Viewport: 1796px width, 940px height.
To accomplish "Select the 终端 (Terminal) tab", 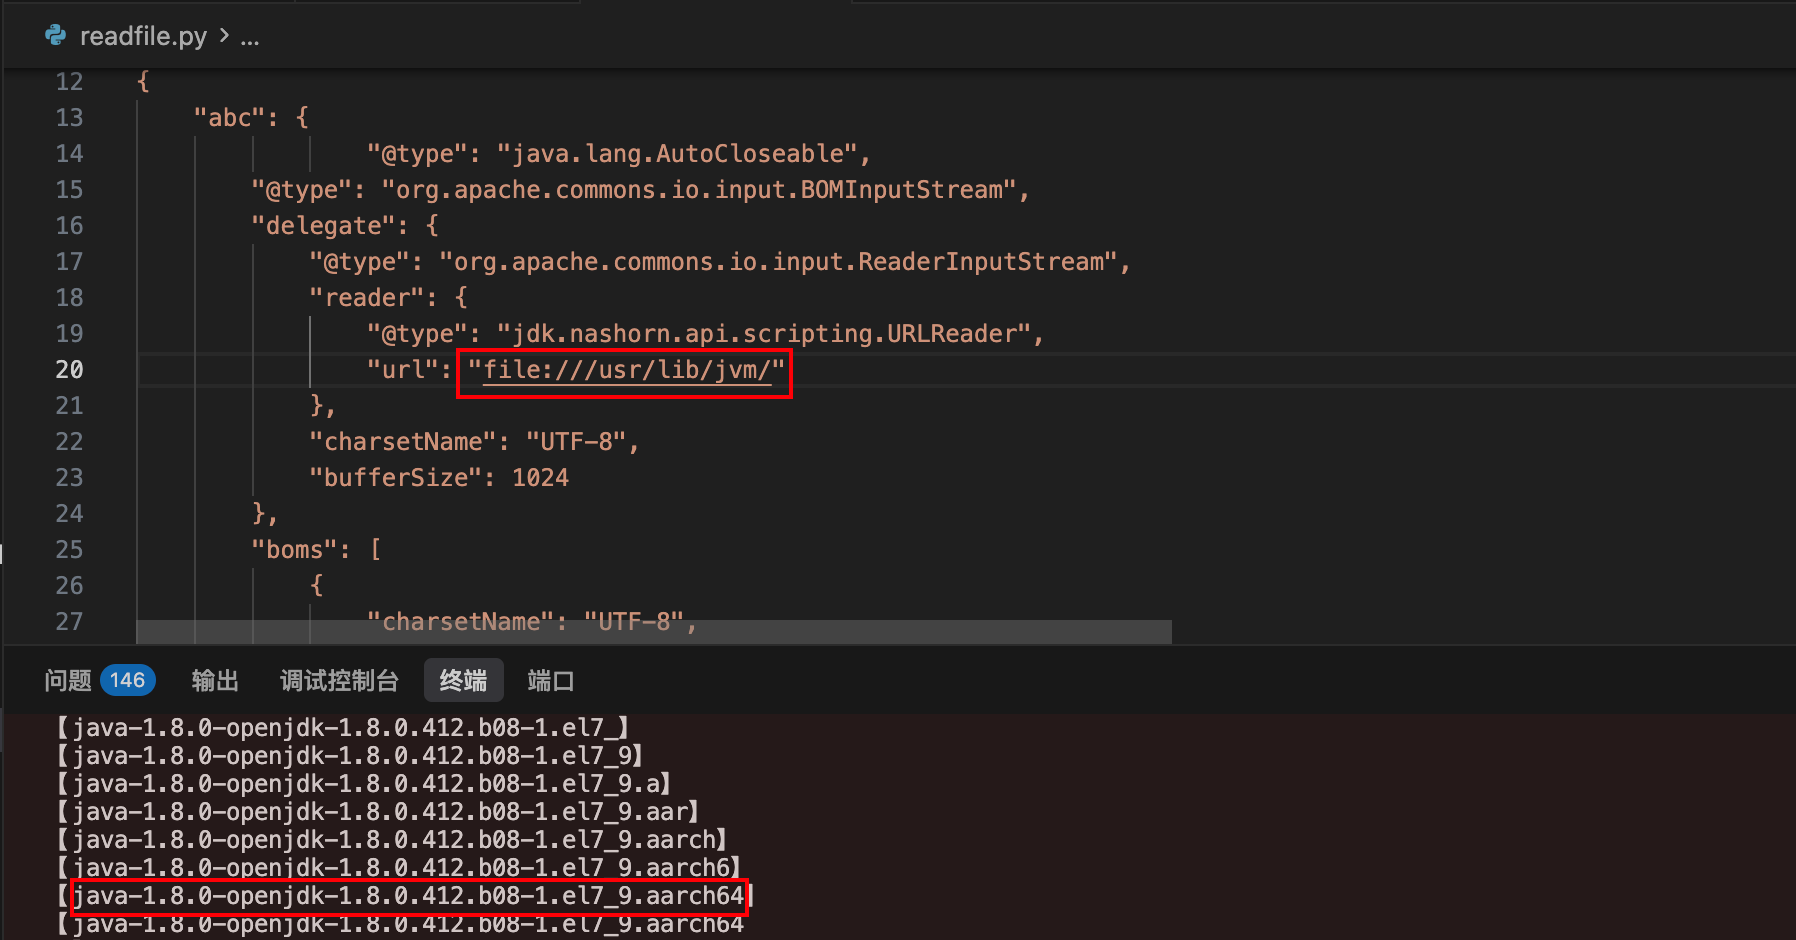I will point(463,681).
